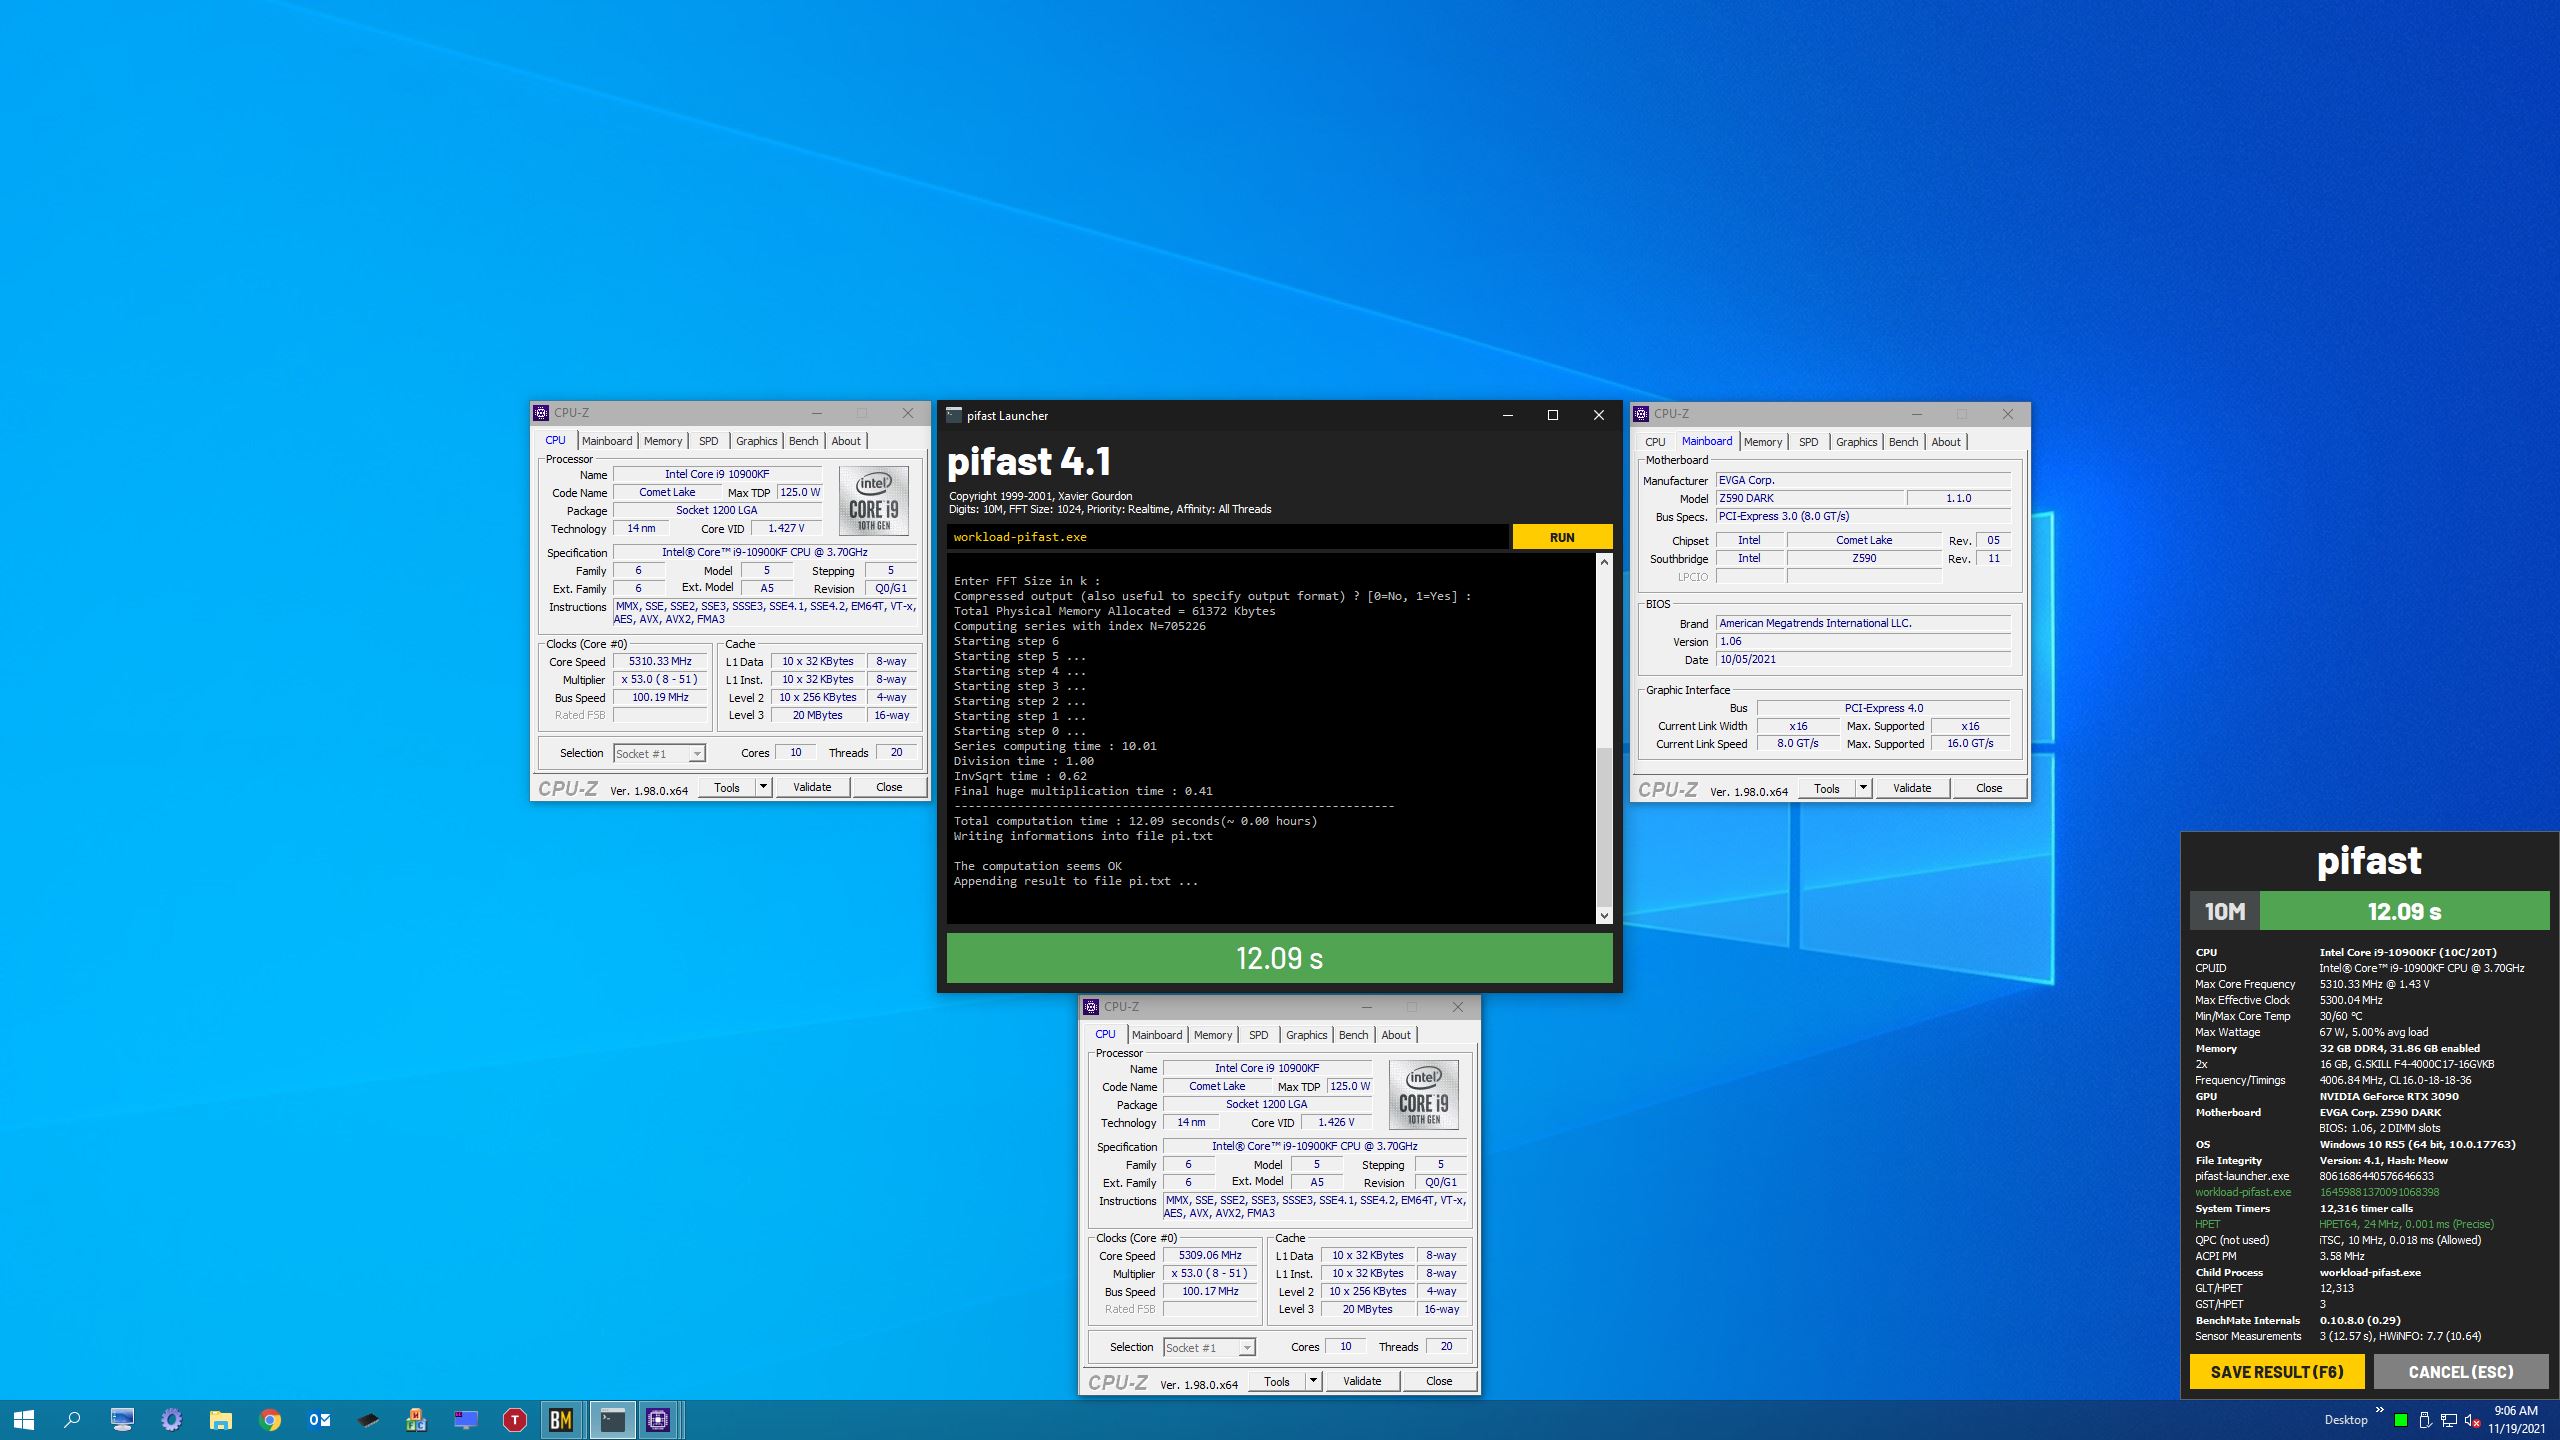
Task: Switch to CPU-Z taskbar button
Action: pyautogui.click(x=658, y=1419)
